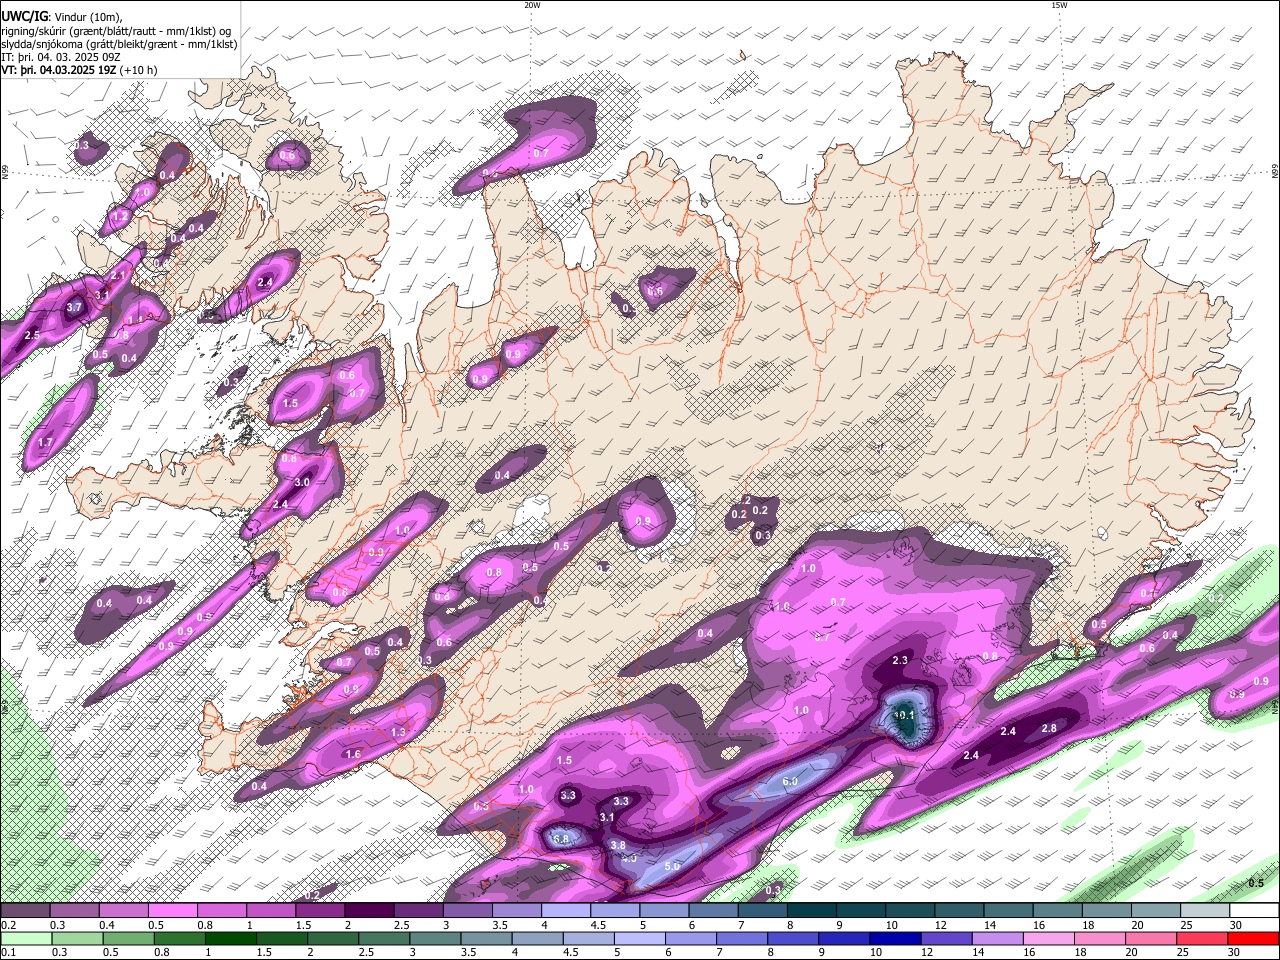This screenshot has height=960, width=1280.
Task: Click the 3.7 value label over the Westfjords
Action: (74, 308)
